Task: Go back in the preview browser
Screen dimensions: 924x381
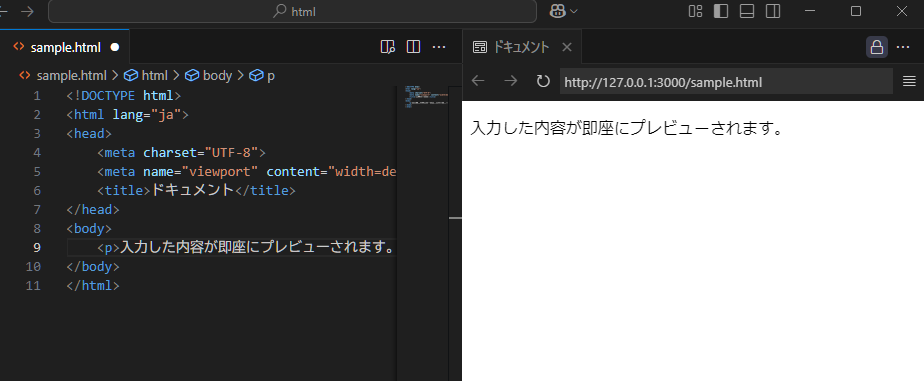Action: click(478, 81)
